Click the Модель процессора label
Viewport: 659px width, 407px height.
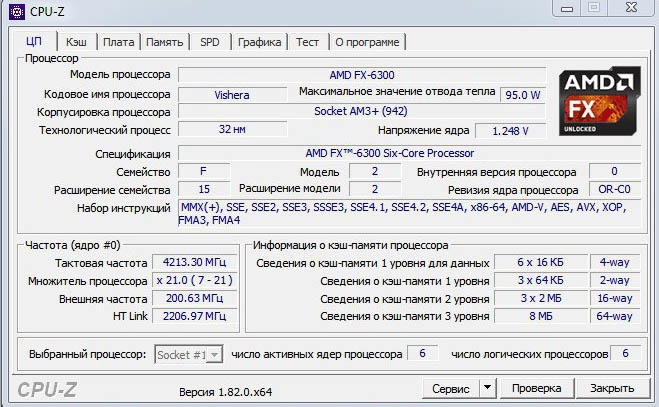pos(120,74)
